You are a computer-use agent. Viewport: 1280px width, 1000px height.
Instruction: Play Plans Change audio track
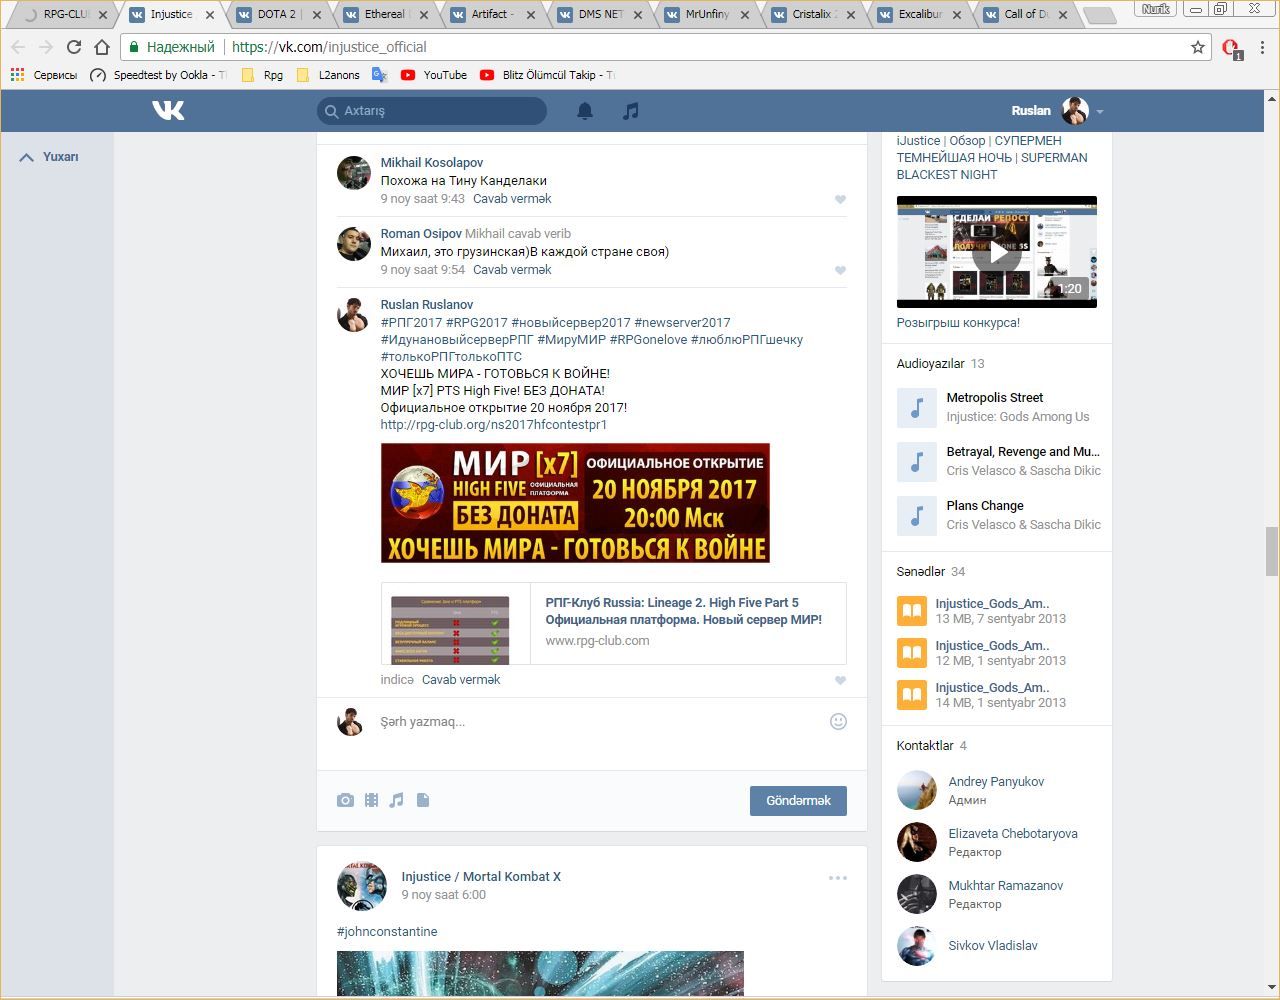click(916, 515)
